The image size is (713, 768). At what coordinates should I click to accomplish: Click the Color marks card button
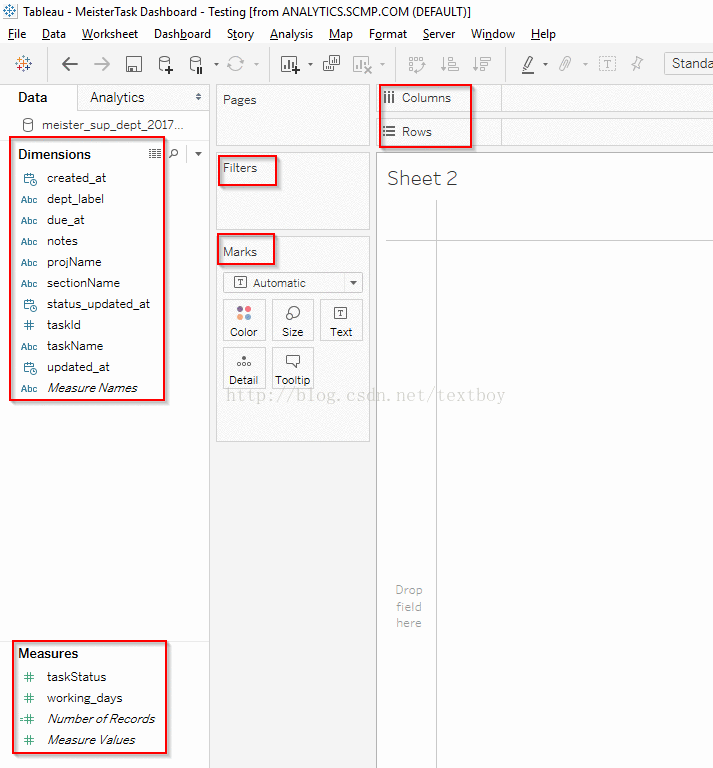pyautogui.click(x=243, y=320)
